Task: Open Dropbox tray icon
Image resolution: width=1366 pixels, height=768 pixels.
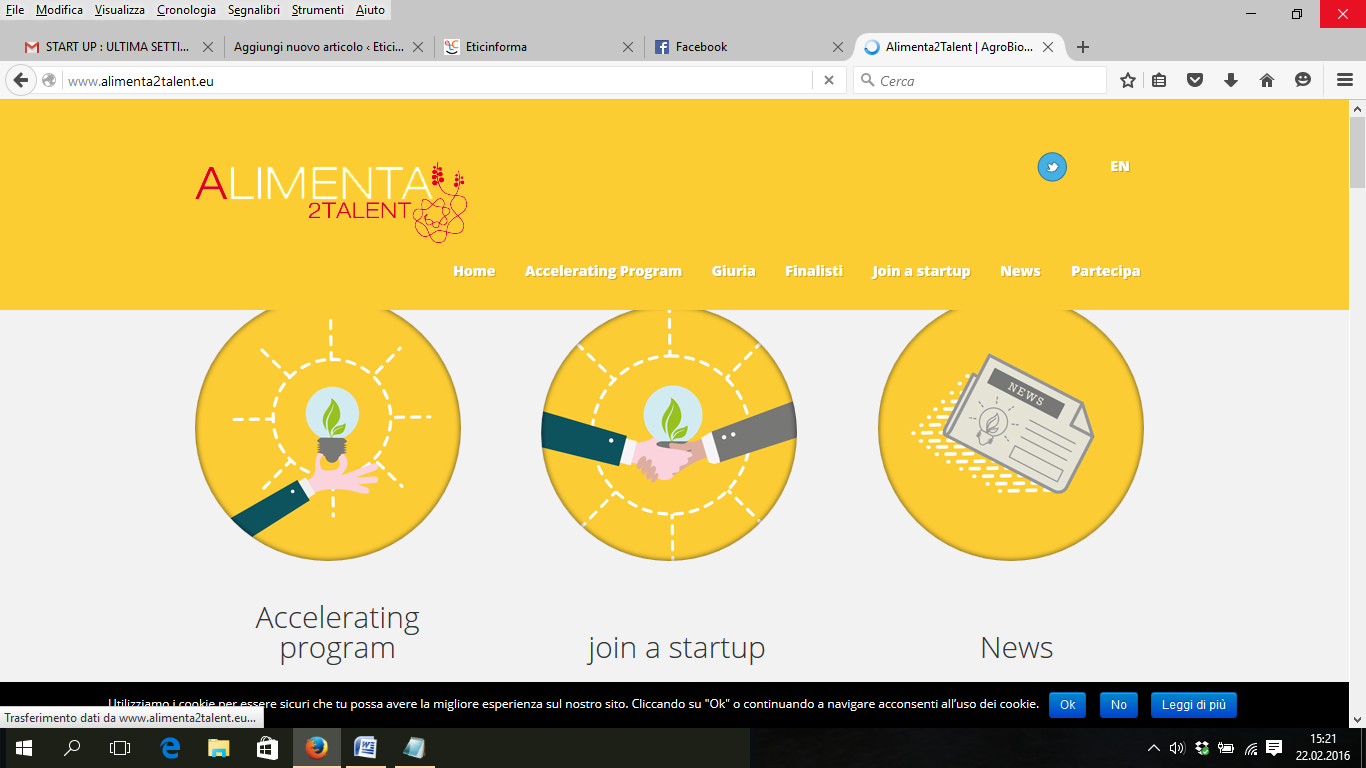Action: pyautogui.click(x=1202, y=748)
